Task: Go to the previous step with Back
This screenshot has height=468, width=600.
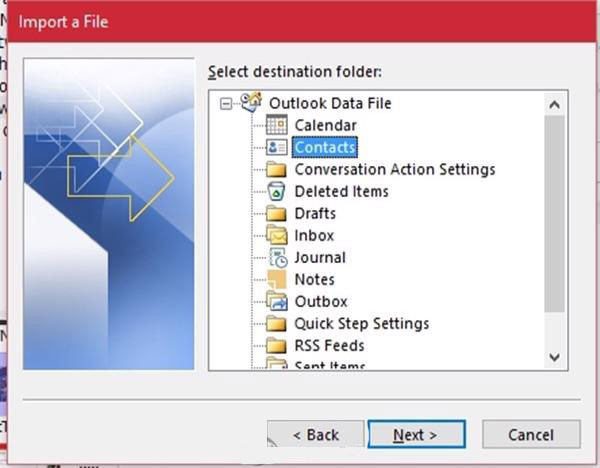Action: [x=315, y=435]
